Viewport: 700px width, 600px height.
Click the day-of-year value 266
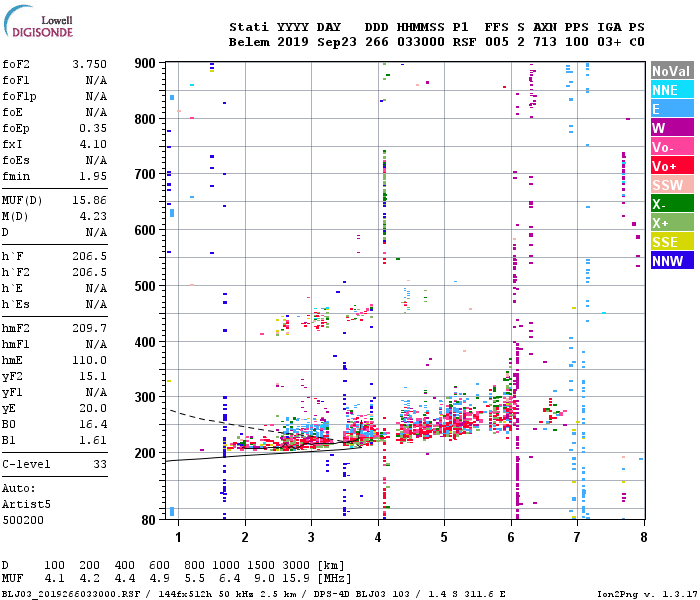[x=377, y=42]
